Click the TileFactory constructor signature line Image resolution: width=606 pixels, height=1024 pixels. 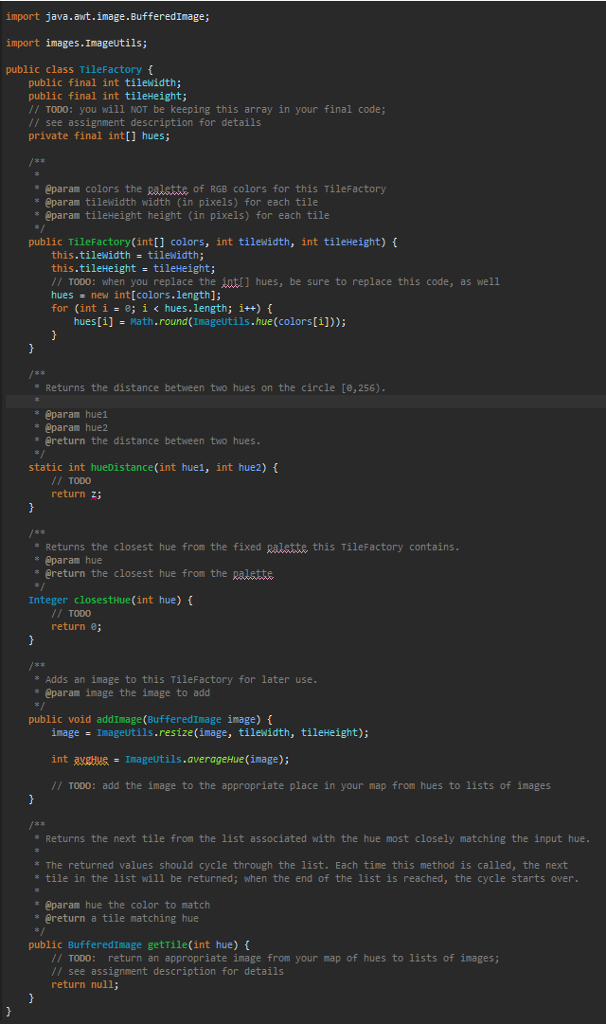(213, 242)
